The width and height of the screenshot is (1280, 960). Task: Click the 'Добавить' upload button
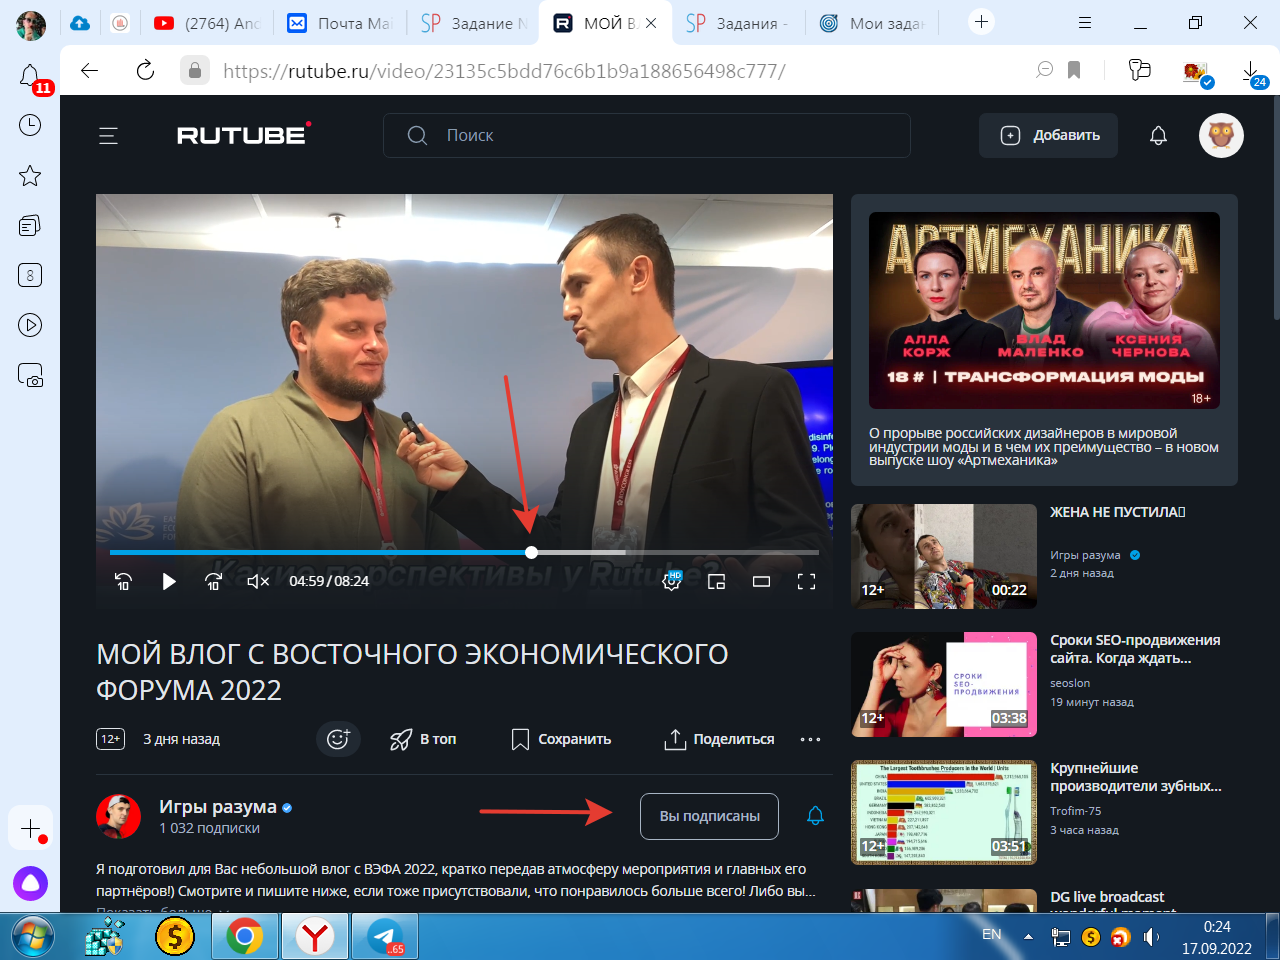pyautogui.click(x=1048, y=135)
